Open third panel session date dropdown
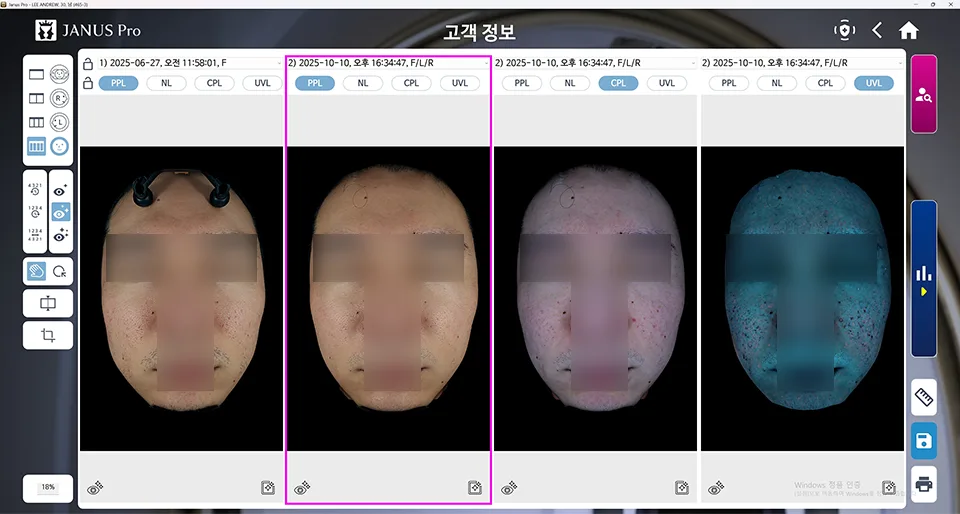The width and height of the screenshot is (960, 514). point(594,63)
